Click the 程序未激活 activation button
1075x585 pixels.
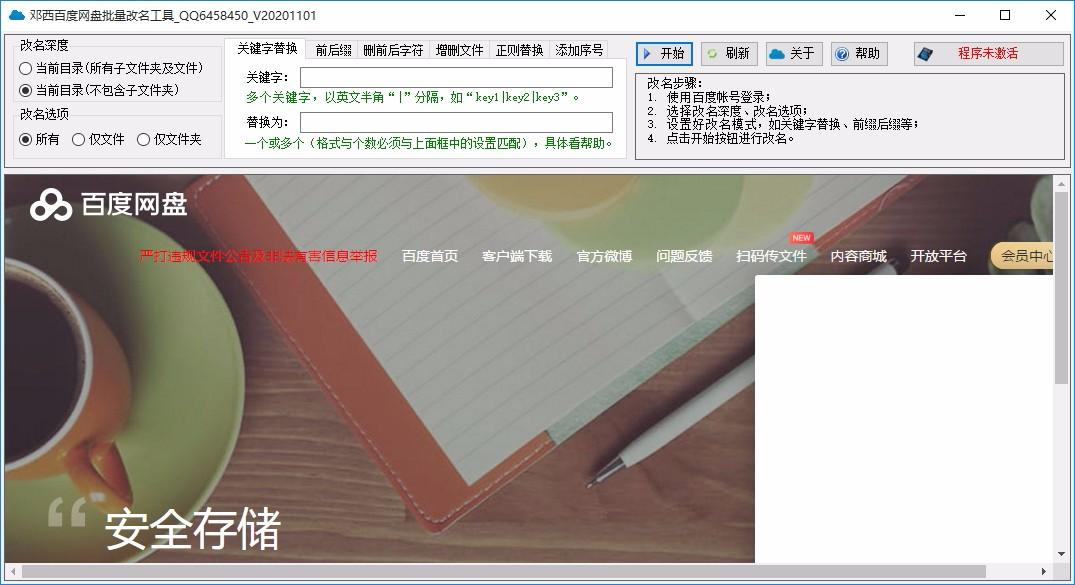(988, 54)
